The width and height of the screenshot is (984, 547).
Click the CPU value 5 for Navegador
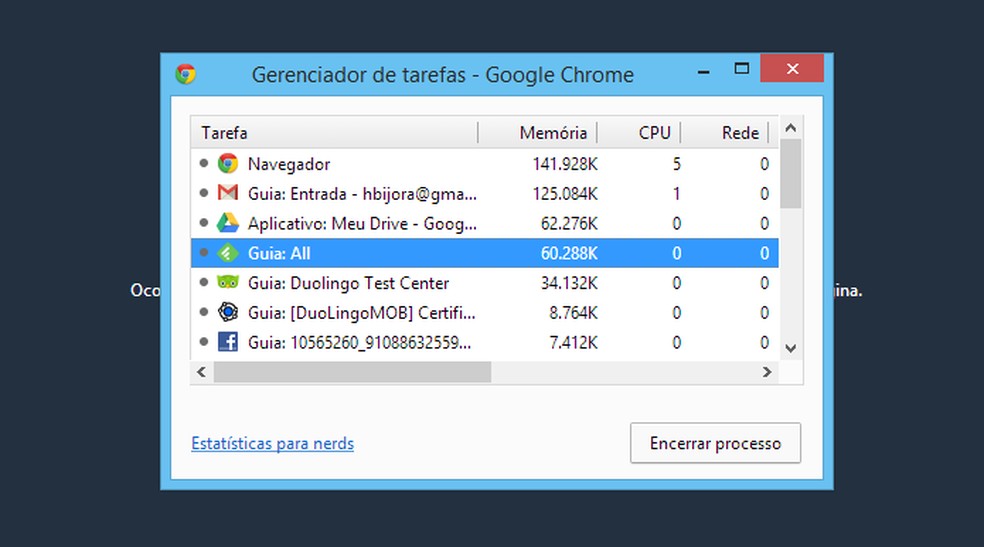coord(676,164)
